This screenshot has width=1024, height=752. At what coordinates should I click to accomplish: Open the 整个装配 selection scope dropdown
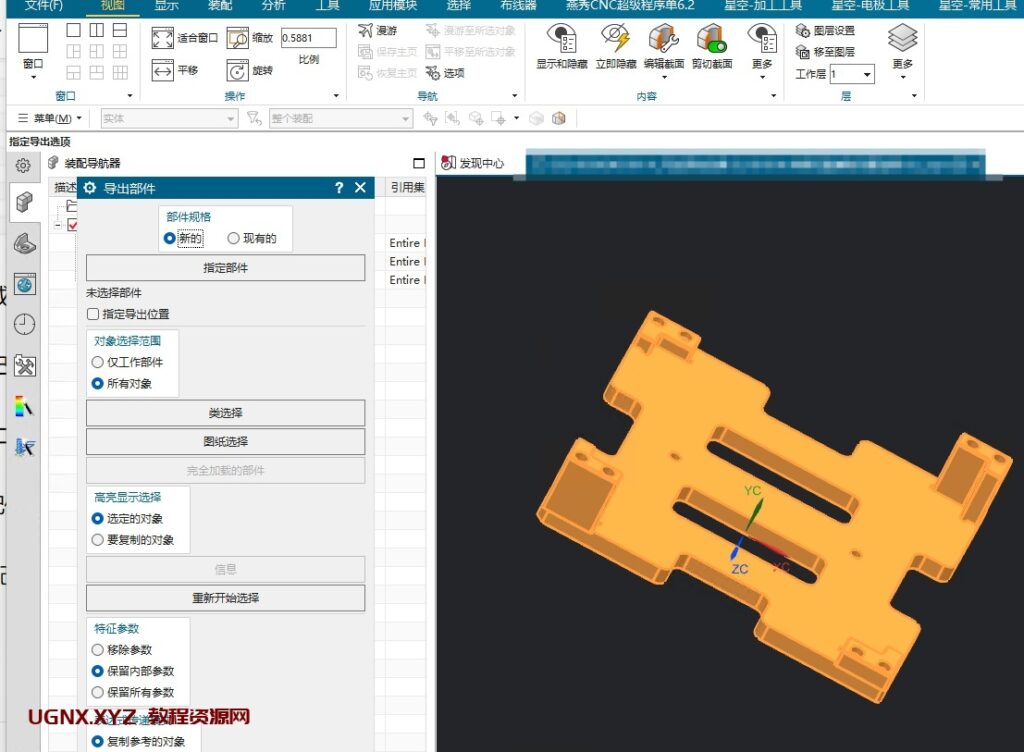tap(406, 119)
